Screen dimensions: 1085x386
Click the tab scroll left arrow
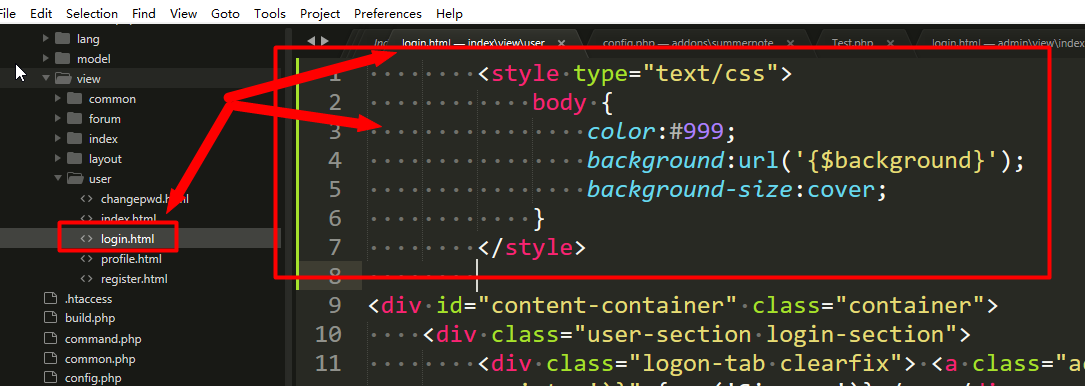tap(311, 41)
